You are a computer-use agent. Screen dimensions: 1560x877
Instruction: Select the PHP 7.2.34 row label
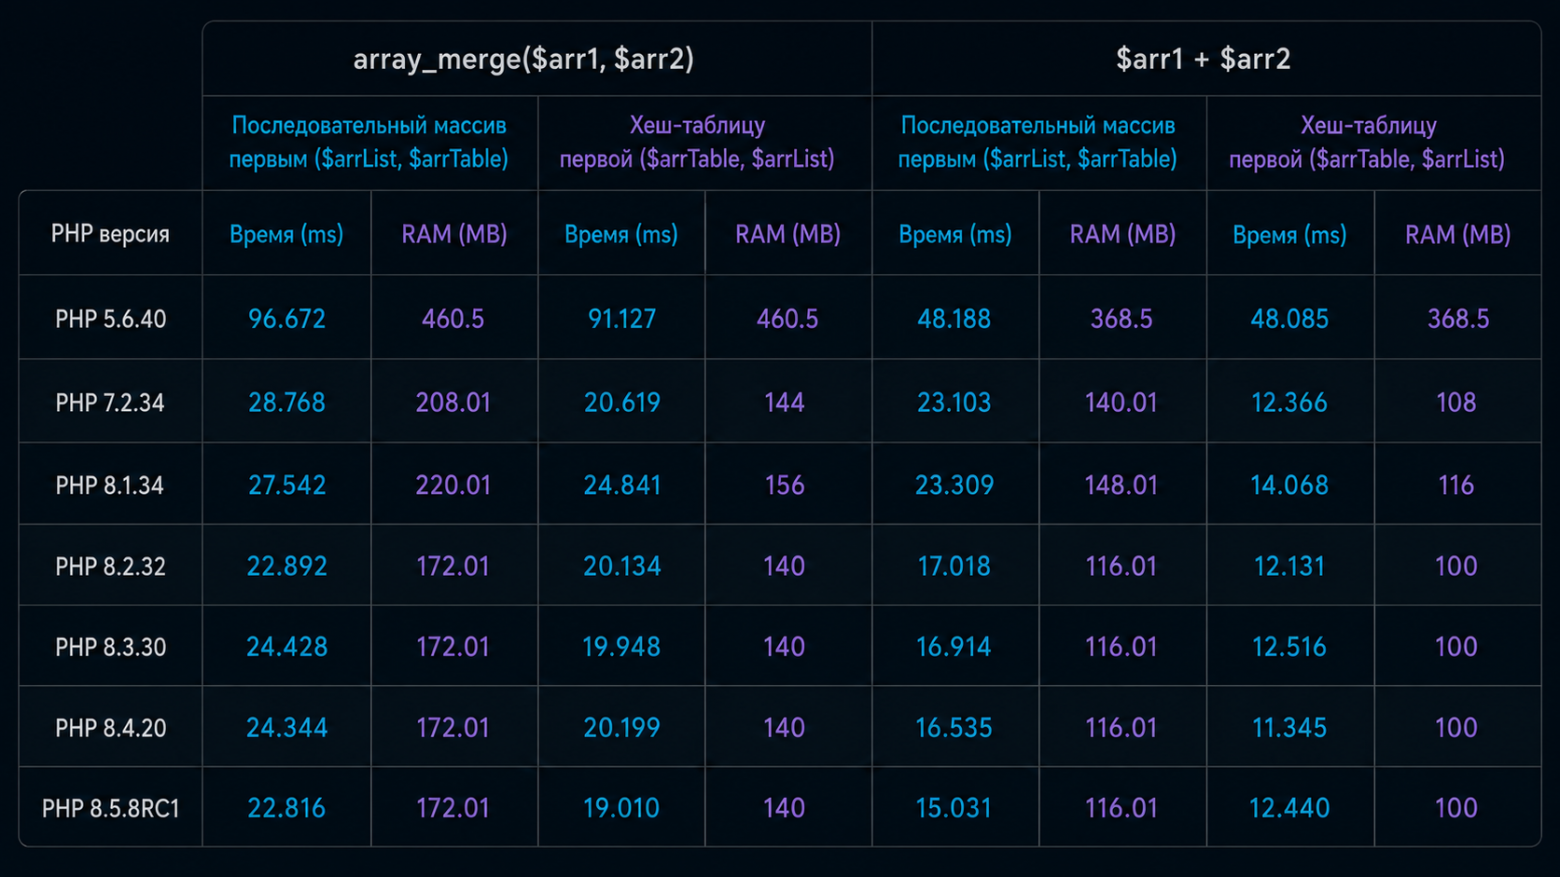tap(110, 402)
